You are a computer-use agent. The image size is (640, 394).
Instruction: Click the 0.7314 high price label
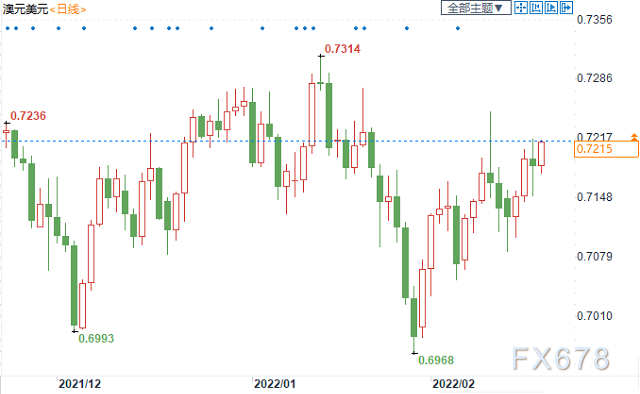342,49
